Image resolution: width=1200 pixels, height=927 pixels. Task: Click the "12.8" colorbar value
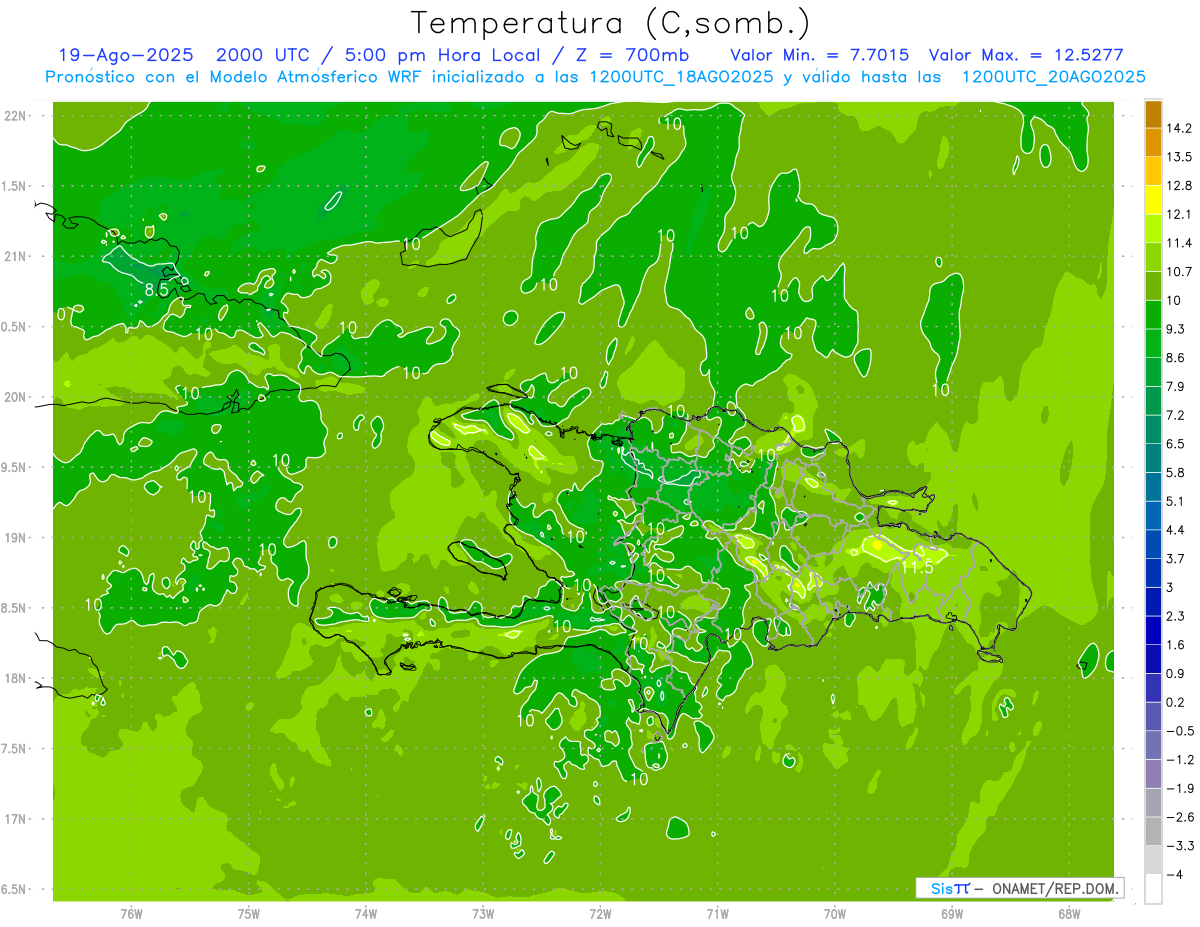point(1178,185)
